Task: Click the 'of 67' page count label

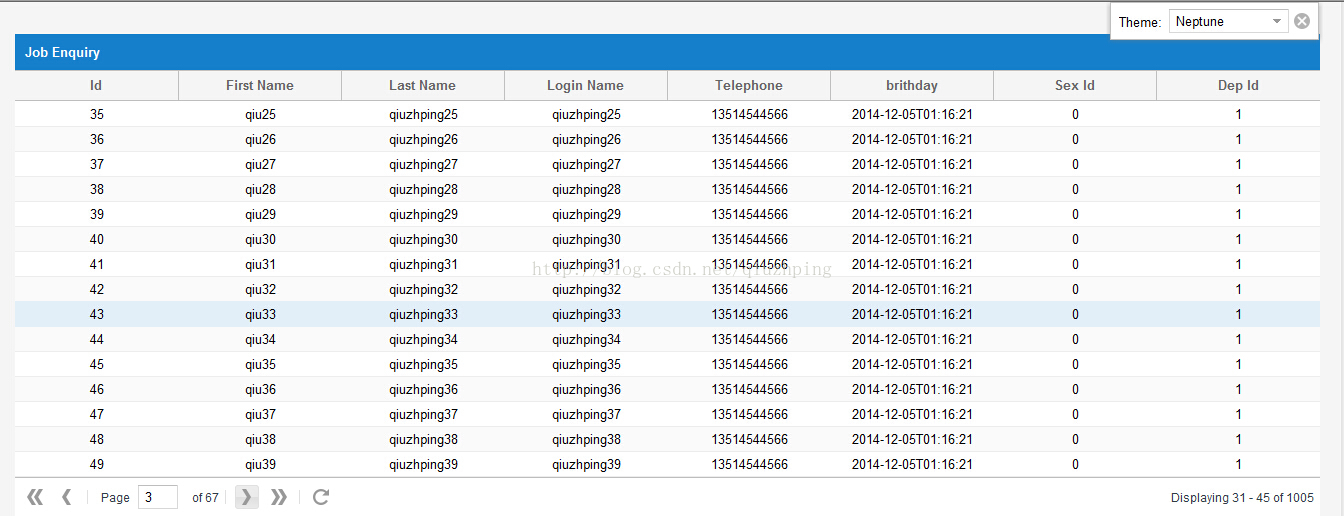Action: (205, 497)
